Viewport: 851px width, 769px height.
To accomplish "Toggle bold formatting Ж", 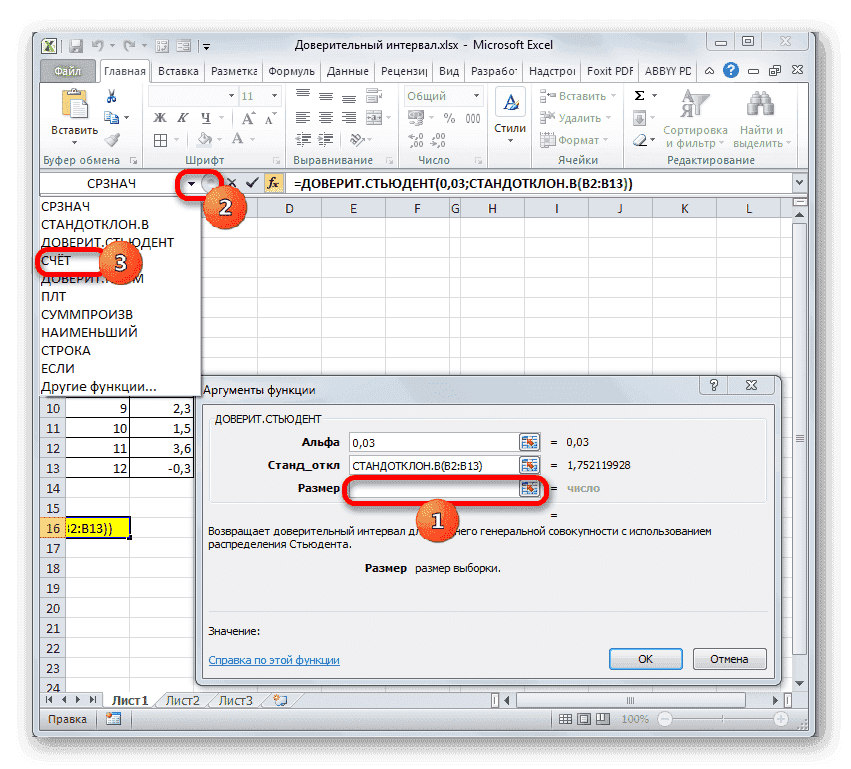I will click(x=159, y=118).
